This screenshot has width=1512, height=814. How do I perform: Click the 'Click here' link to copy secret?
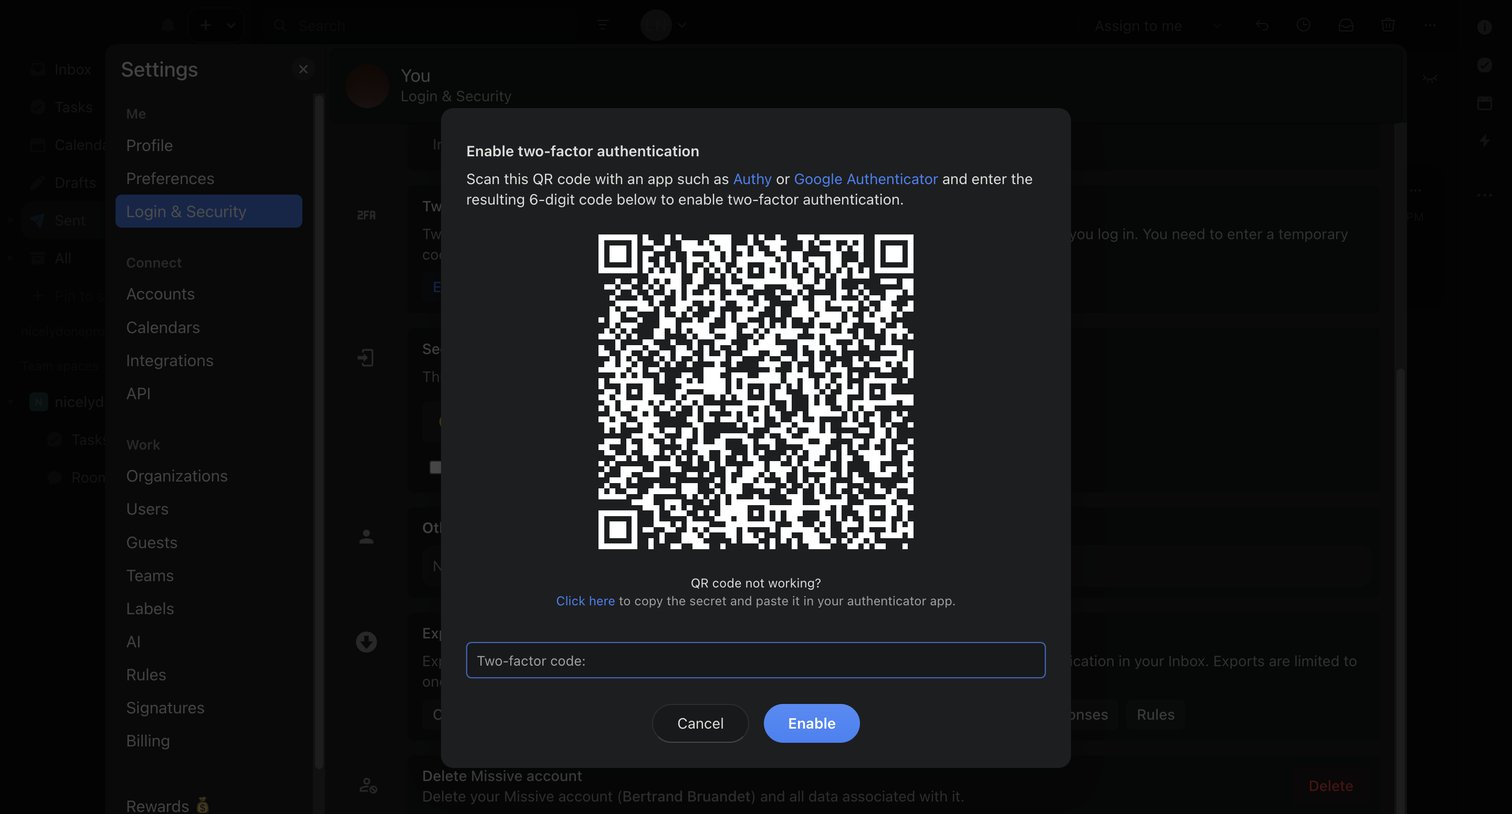point(585,601)
